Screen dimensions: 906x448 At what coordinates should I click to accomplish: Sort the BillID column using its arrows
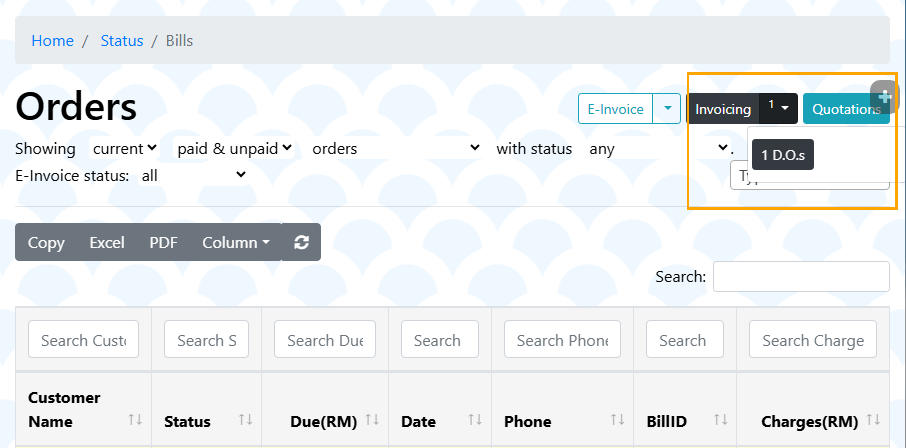click(720, 420)
